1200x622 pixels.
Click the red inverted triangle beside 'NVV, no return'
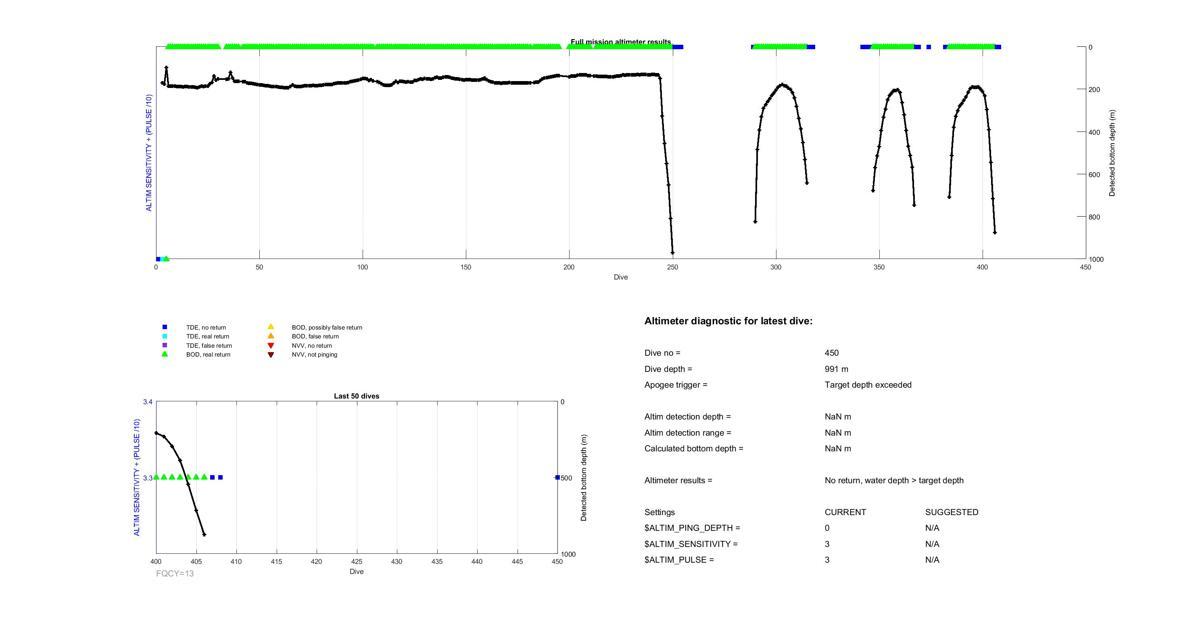point(270,345)
